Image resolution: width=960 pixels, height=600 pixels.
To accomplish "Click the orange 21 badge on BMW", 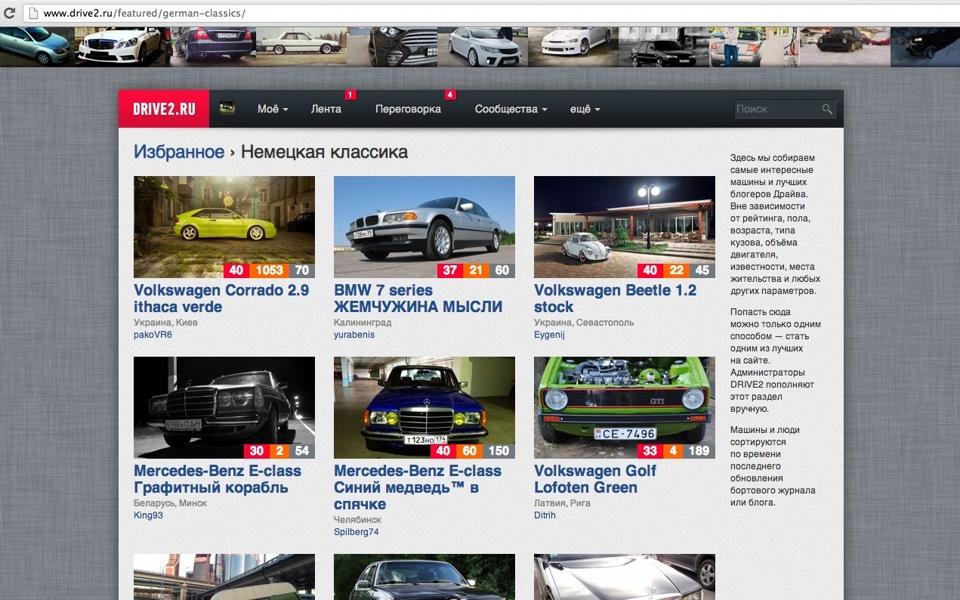I will click(476, 270).
